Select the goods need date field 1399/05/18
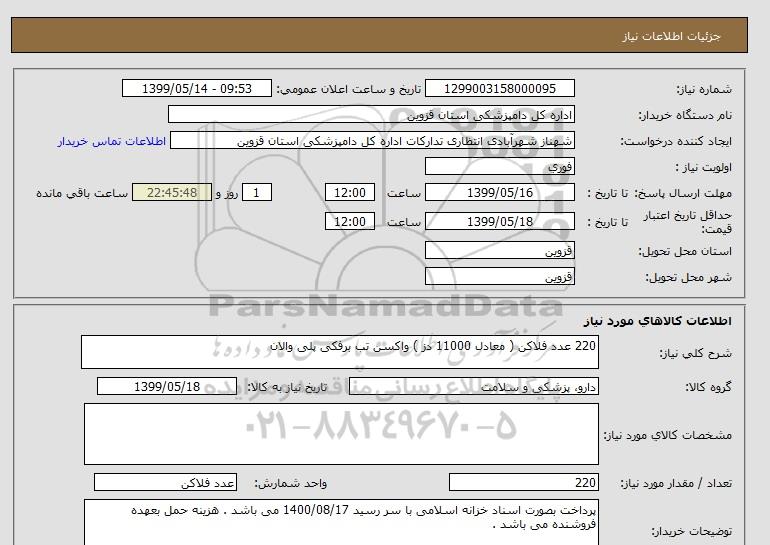The height and width of the screenshot is (545, 770). point(167,386)
